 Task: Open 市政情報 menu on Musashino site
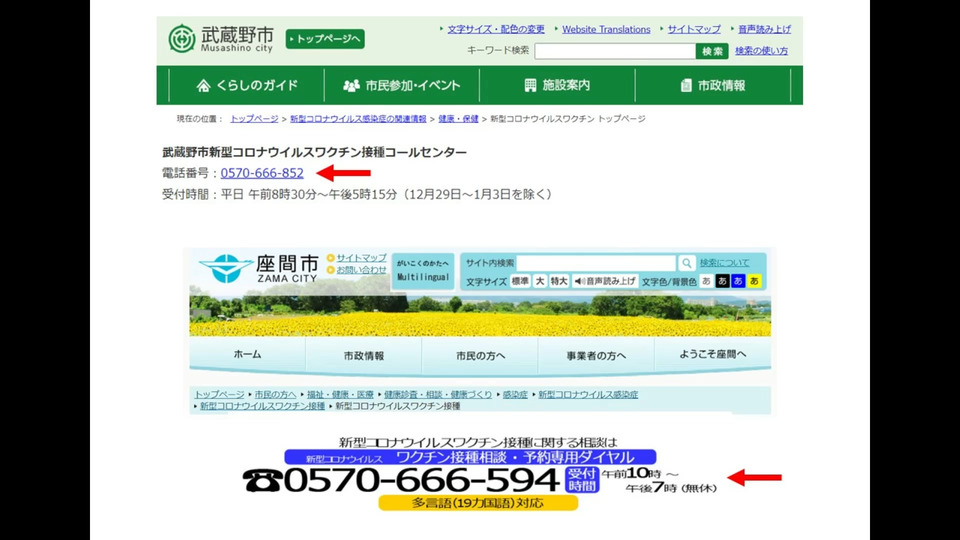click(x=713, y=85)
